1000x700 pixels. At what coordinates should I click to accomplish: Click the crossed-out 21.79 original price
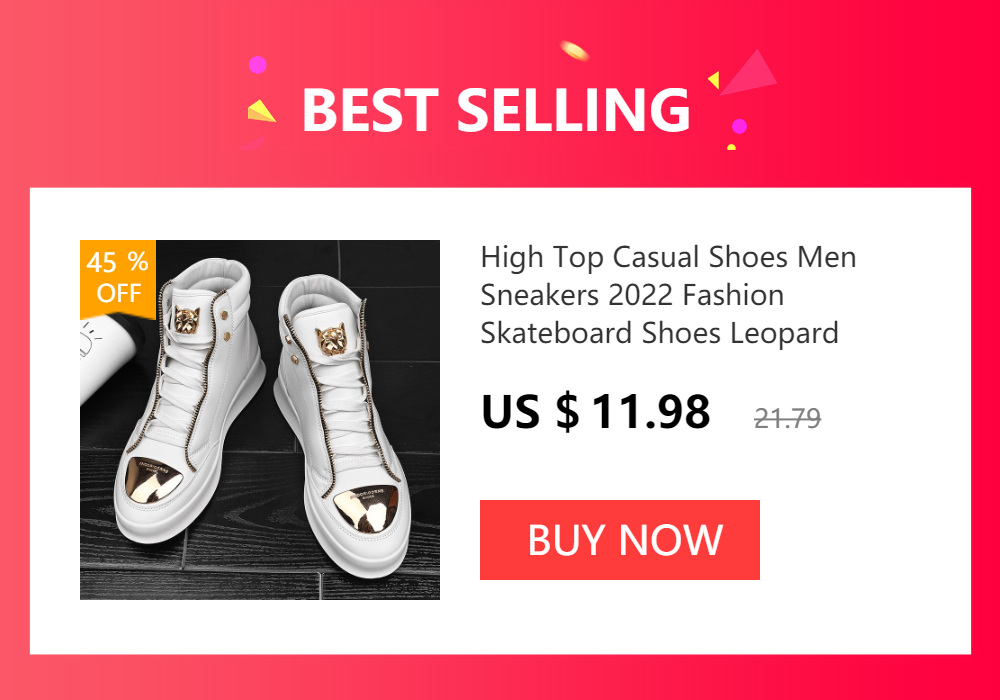[x=787, y=419]
